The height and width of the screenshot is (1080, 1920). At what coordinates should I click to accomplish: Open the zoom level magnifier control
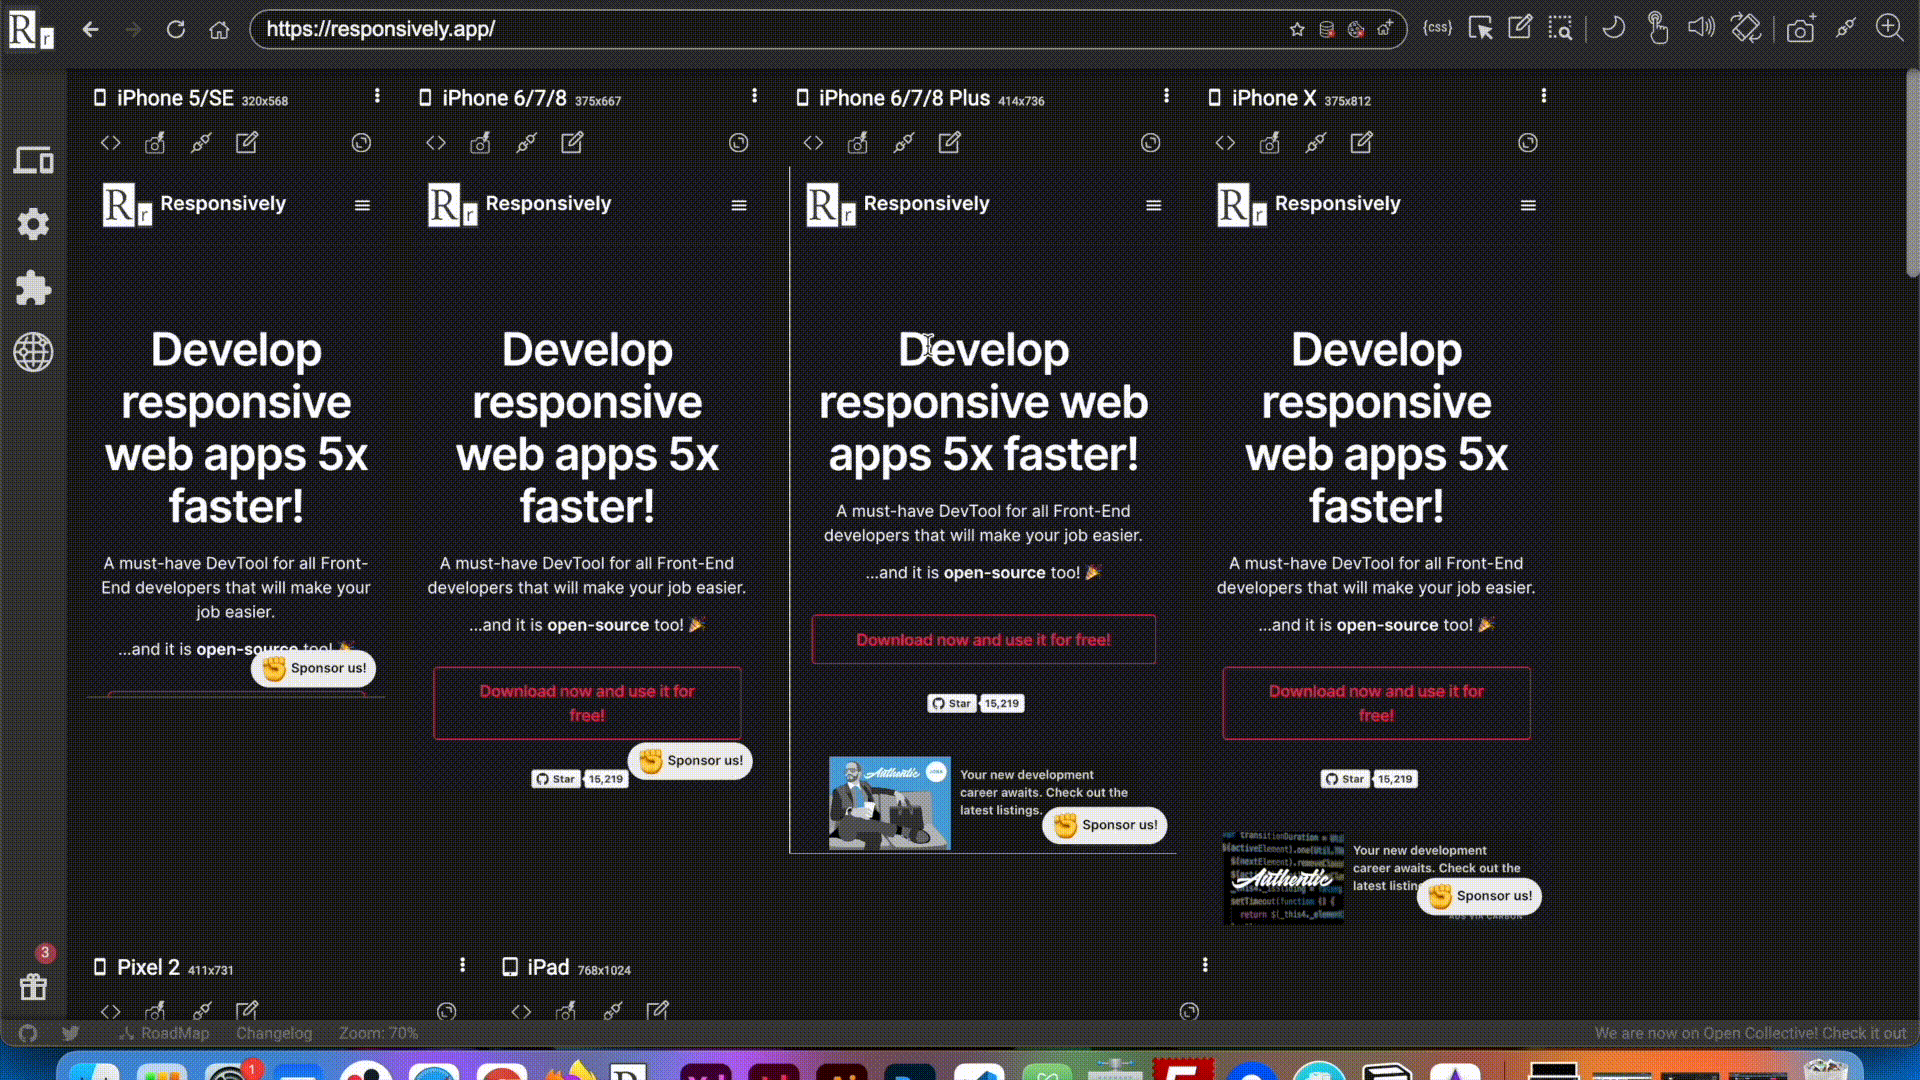click(1888, 28)
